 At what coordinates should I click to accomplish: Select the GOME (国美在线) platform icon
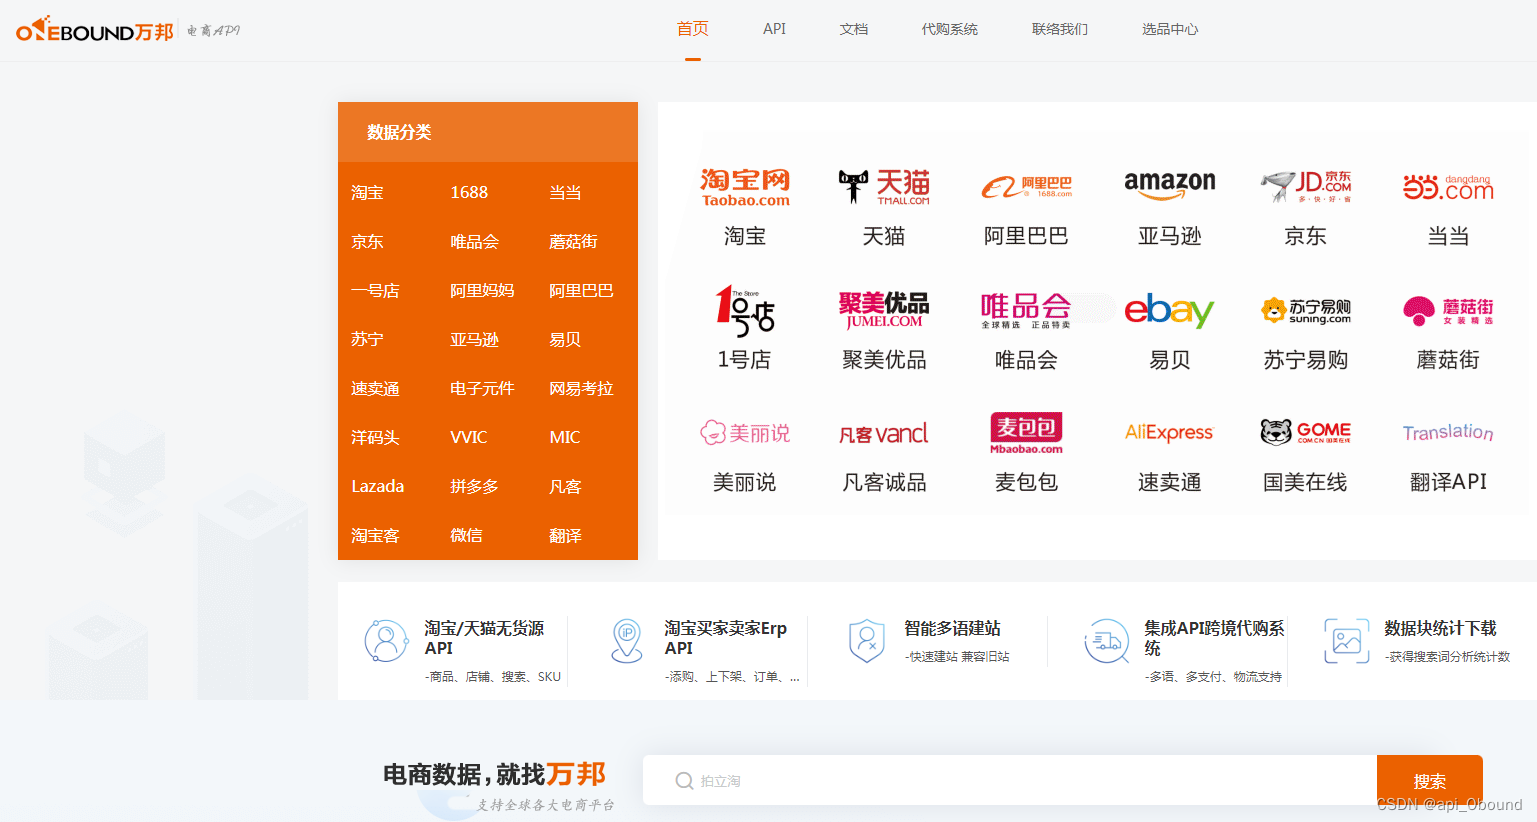[1305, 431]
